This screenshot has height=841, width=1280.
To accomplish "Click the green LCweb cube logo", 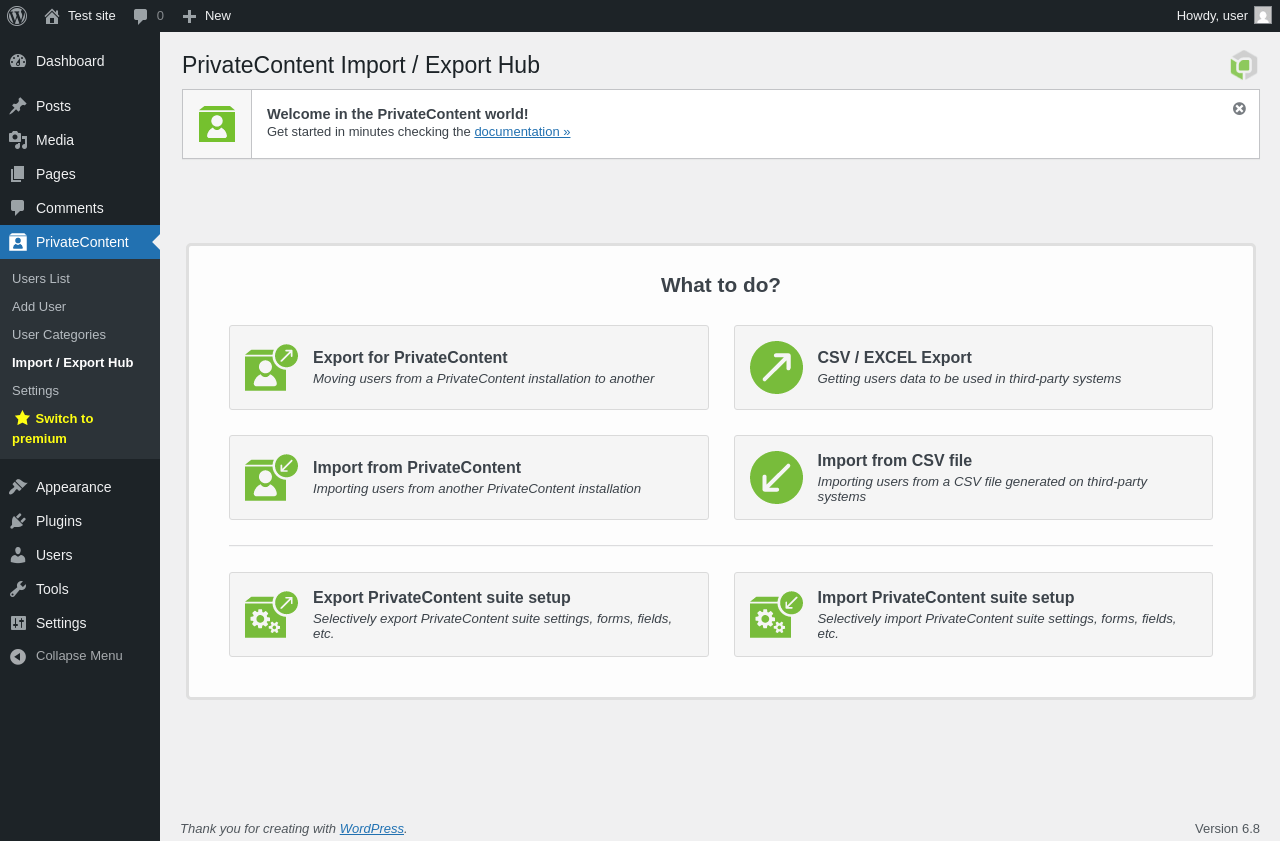I will tap(1243, 65).
